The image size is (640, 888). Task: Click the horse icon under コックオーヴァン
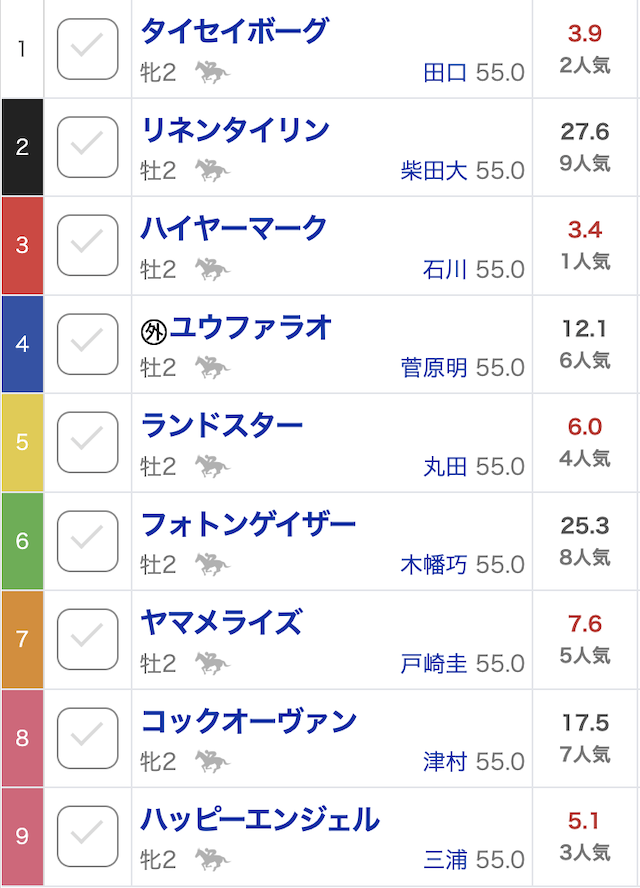click(212, 762)
